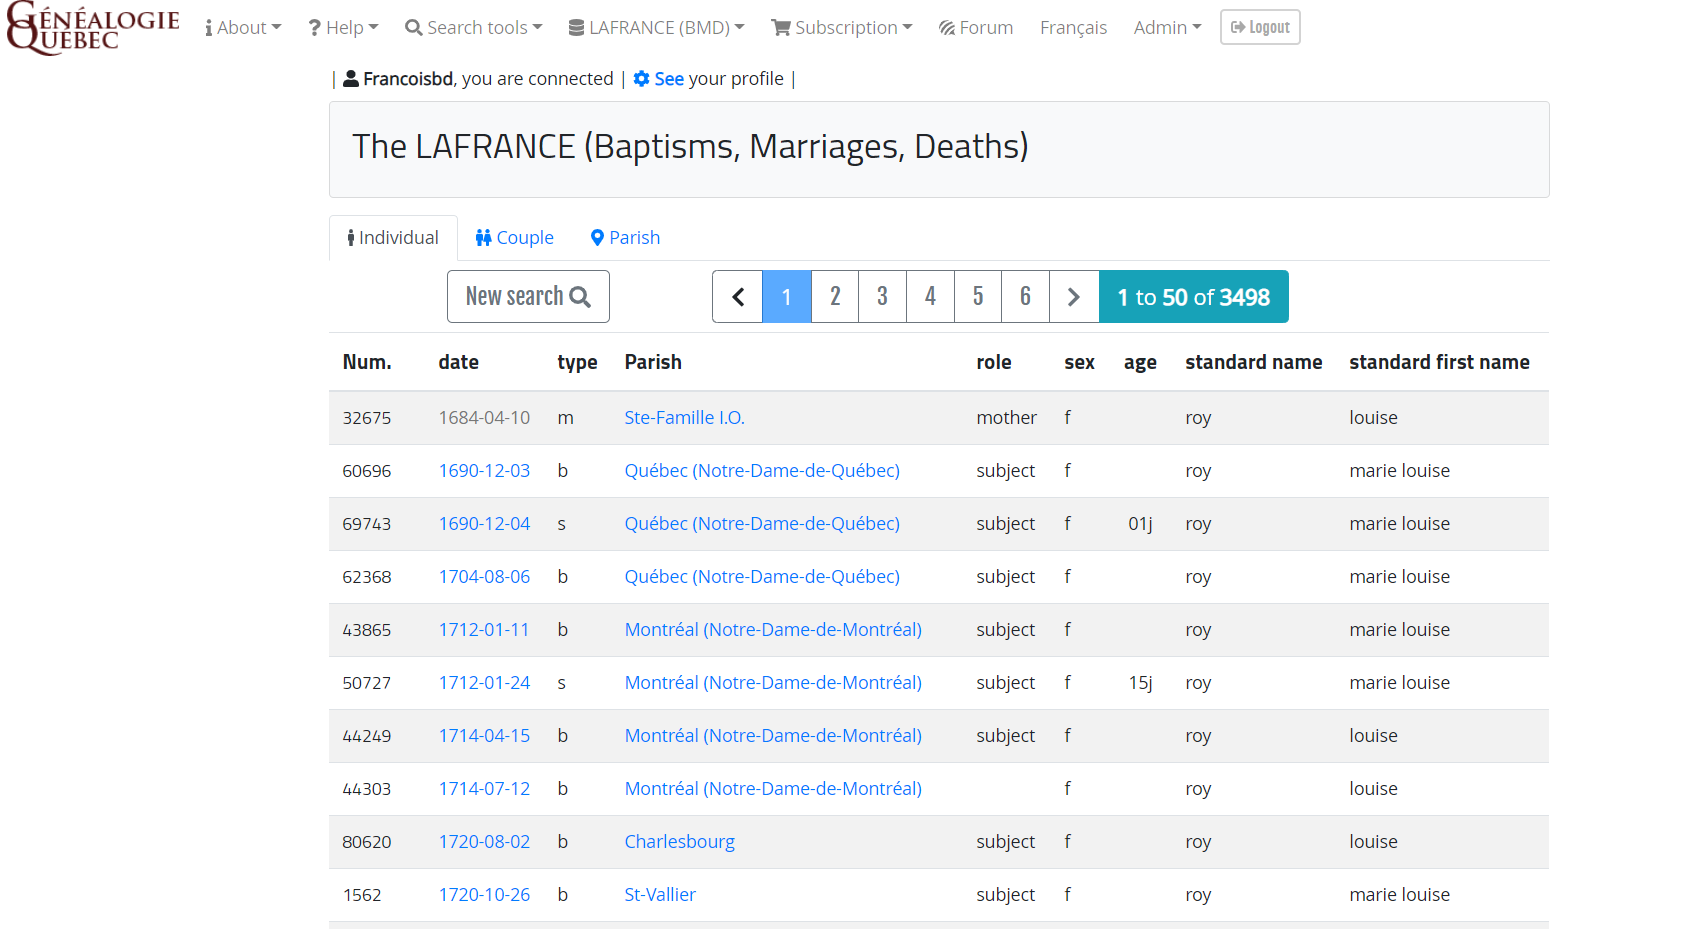Open the 1690-12-04 record date link
Screen dimensions: 1689x929
tap(484, 524)
